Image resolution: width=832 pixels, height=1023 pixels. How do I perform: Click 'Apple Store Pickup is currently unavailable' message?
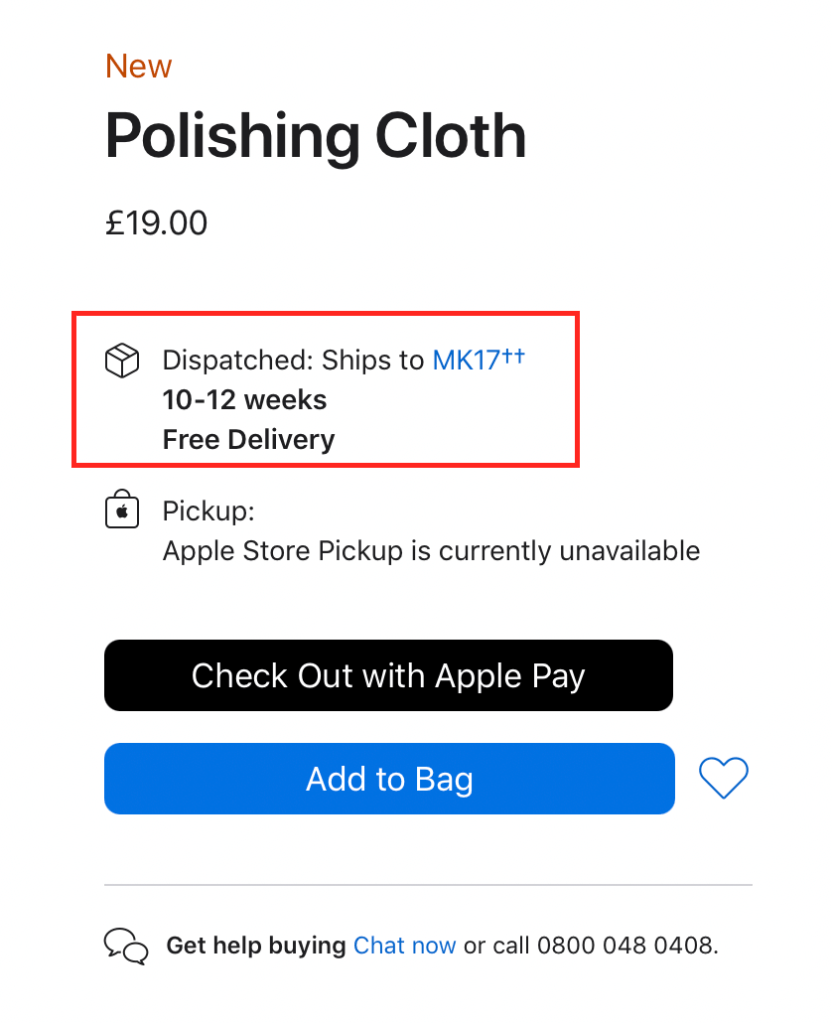tap(431, 550)
